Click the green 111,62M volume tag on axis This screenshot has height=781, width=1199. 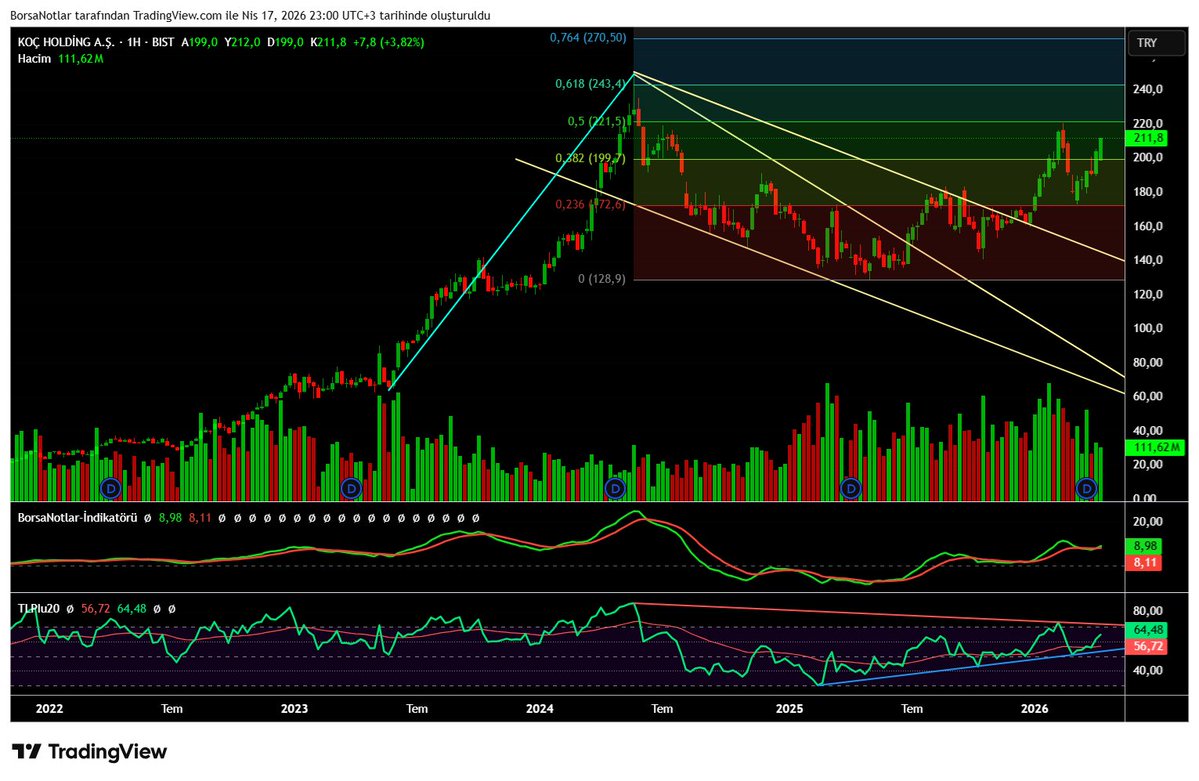pos(1155,447)
